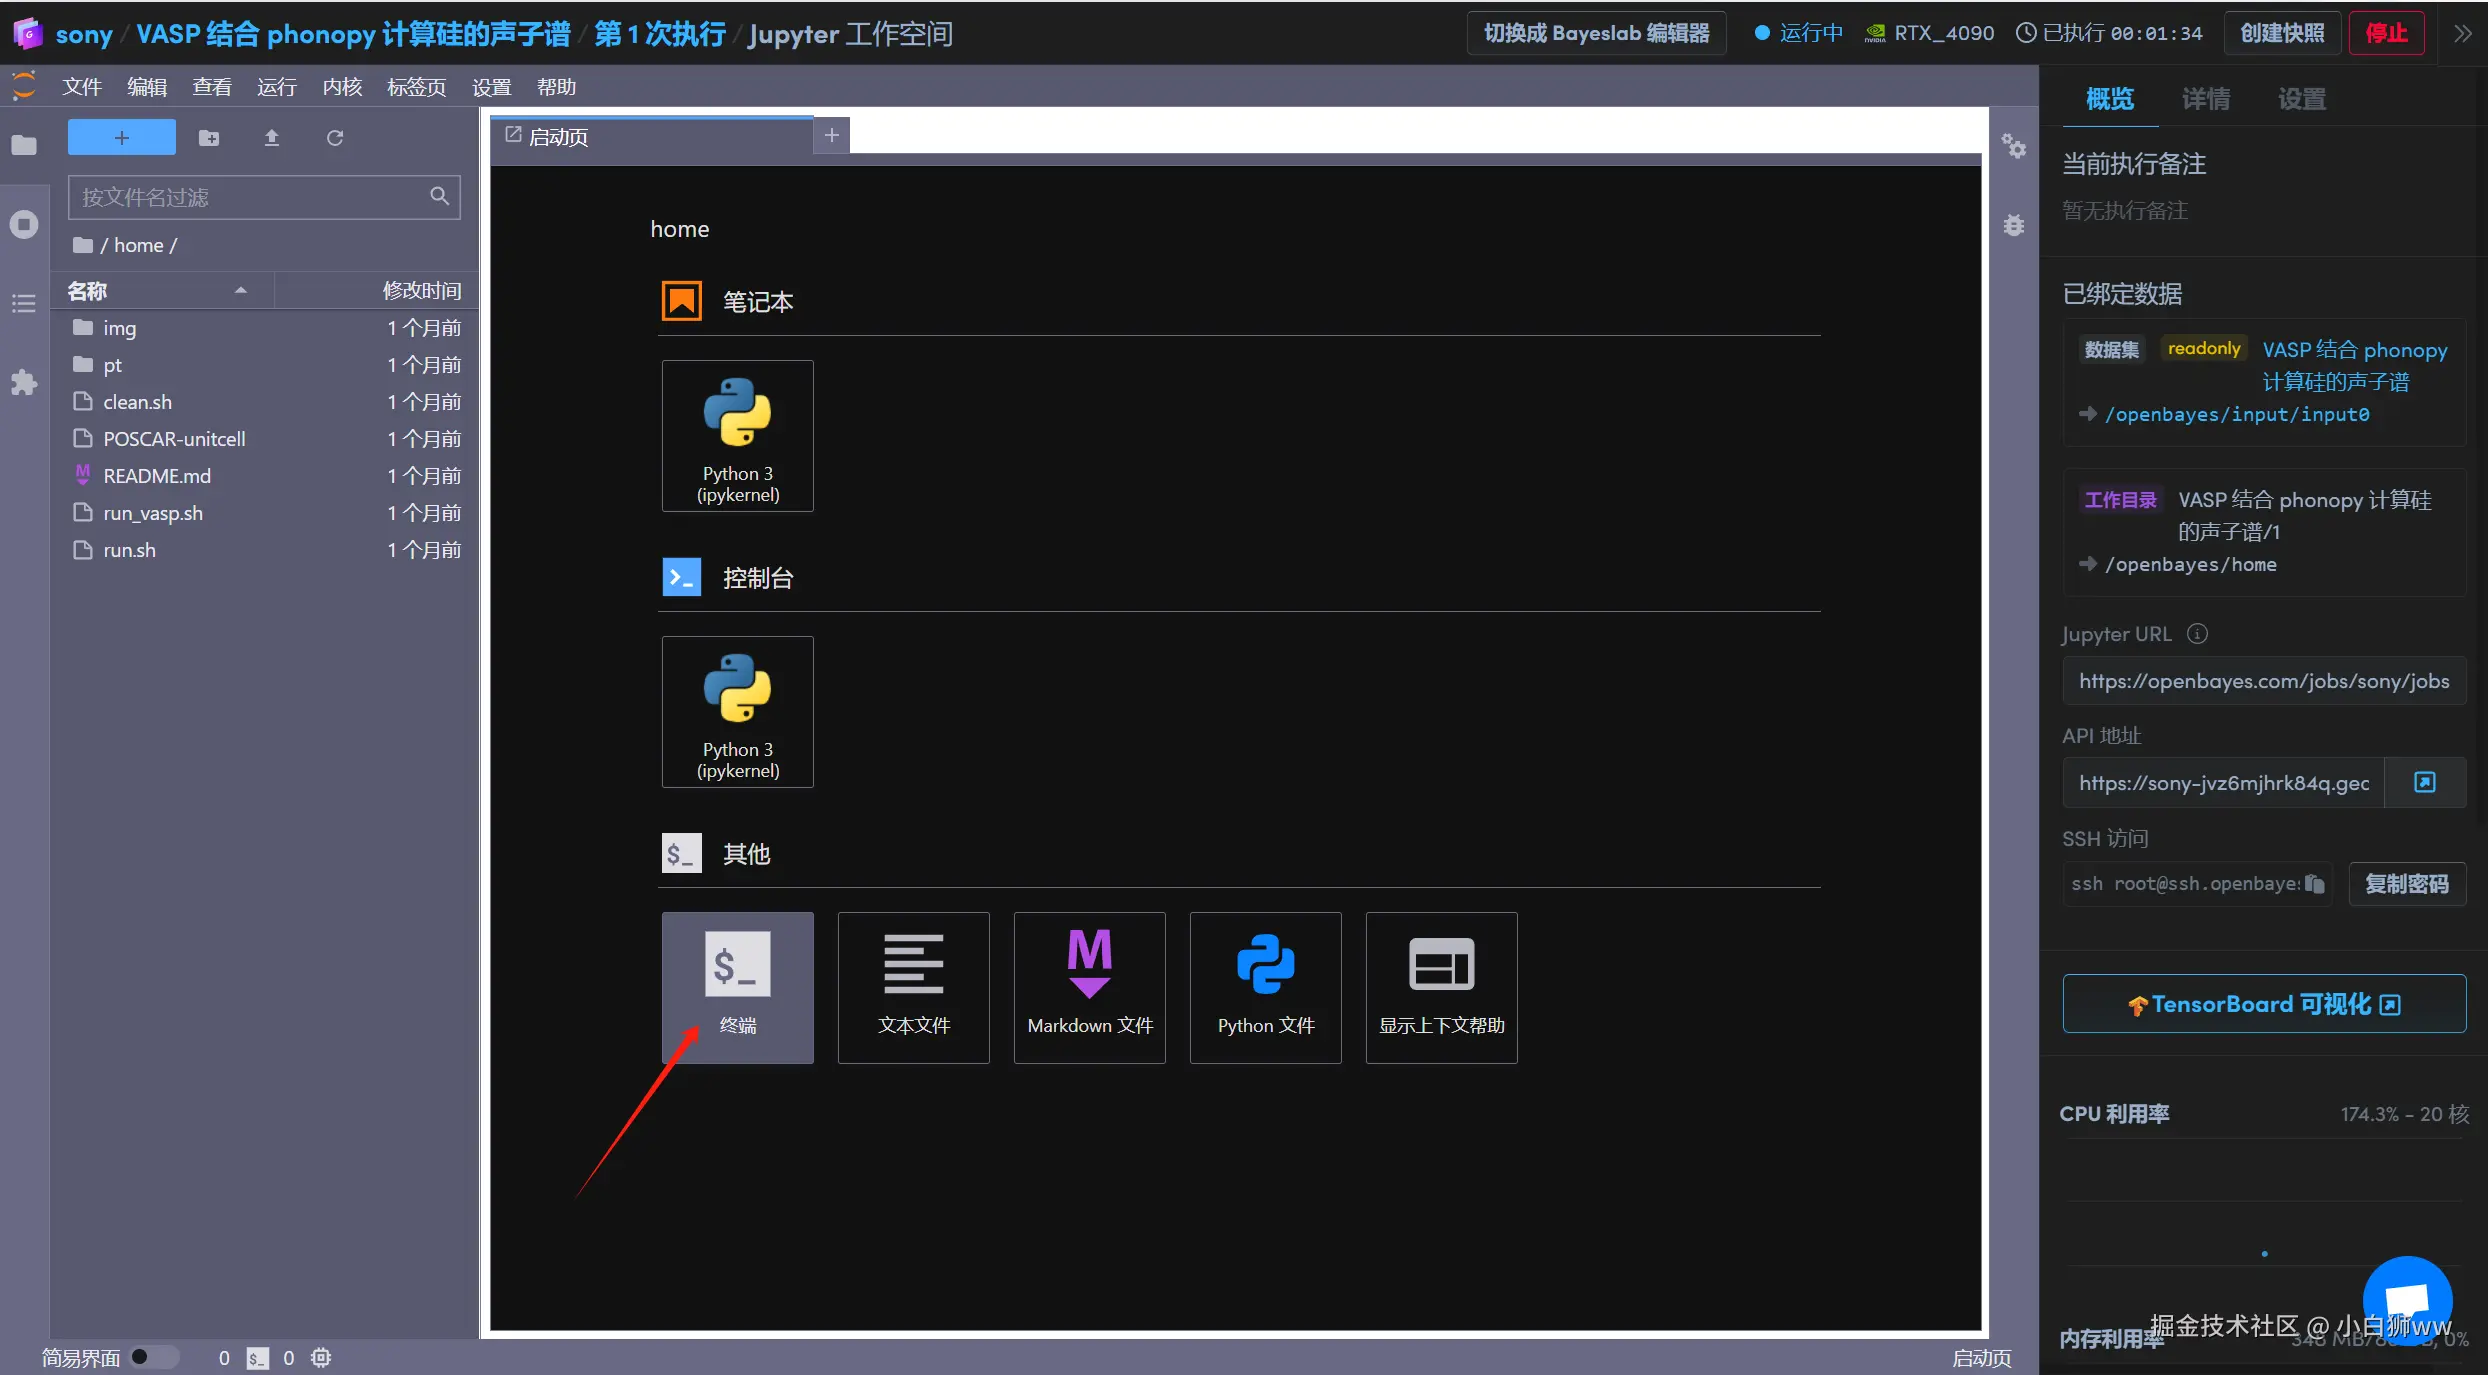The image size is (2488, 1375).
Task: Copy the SSH command icon
Action: click(2314, 884)
